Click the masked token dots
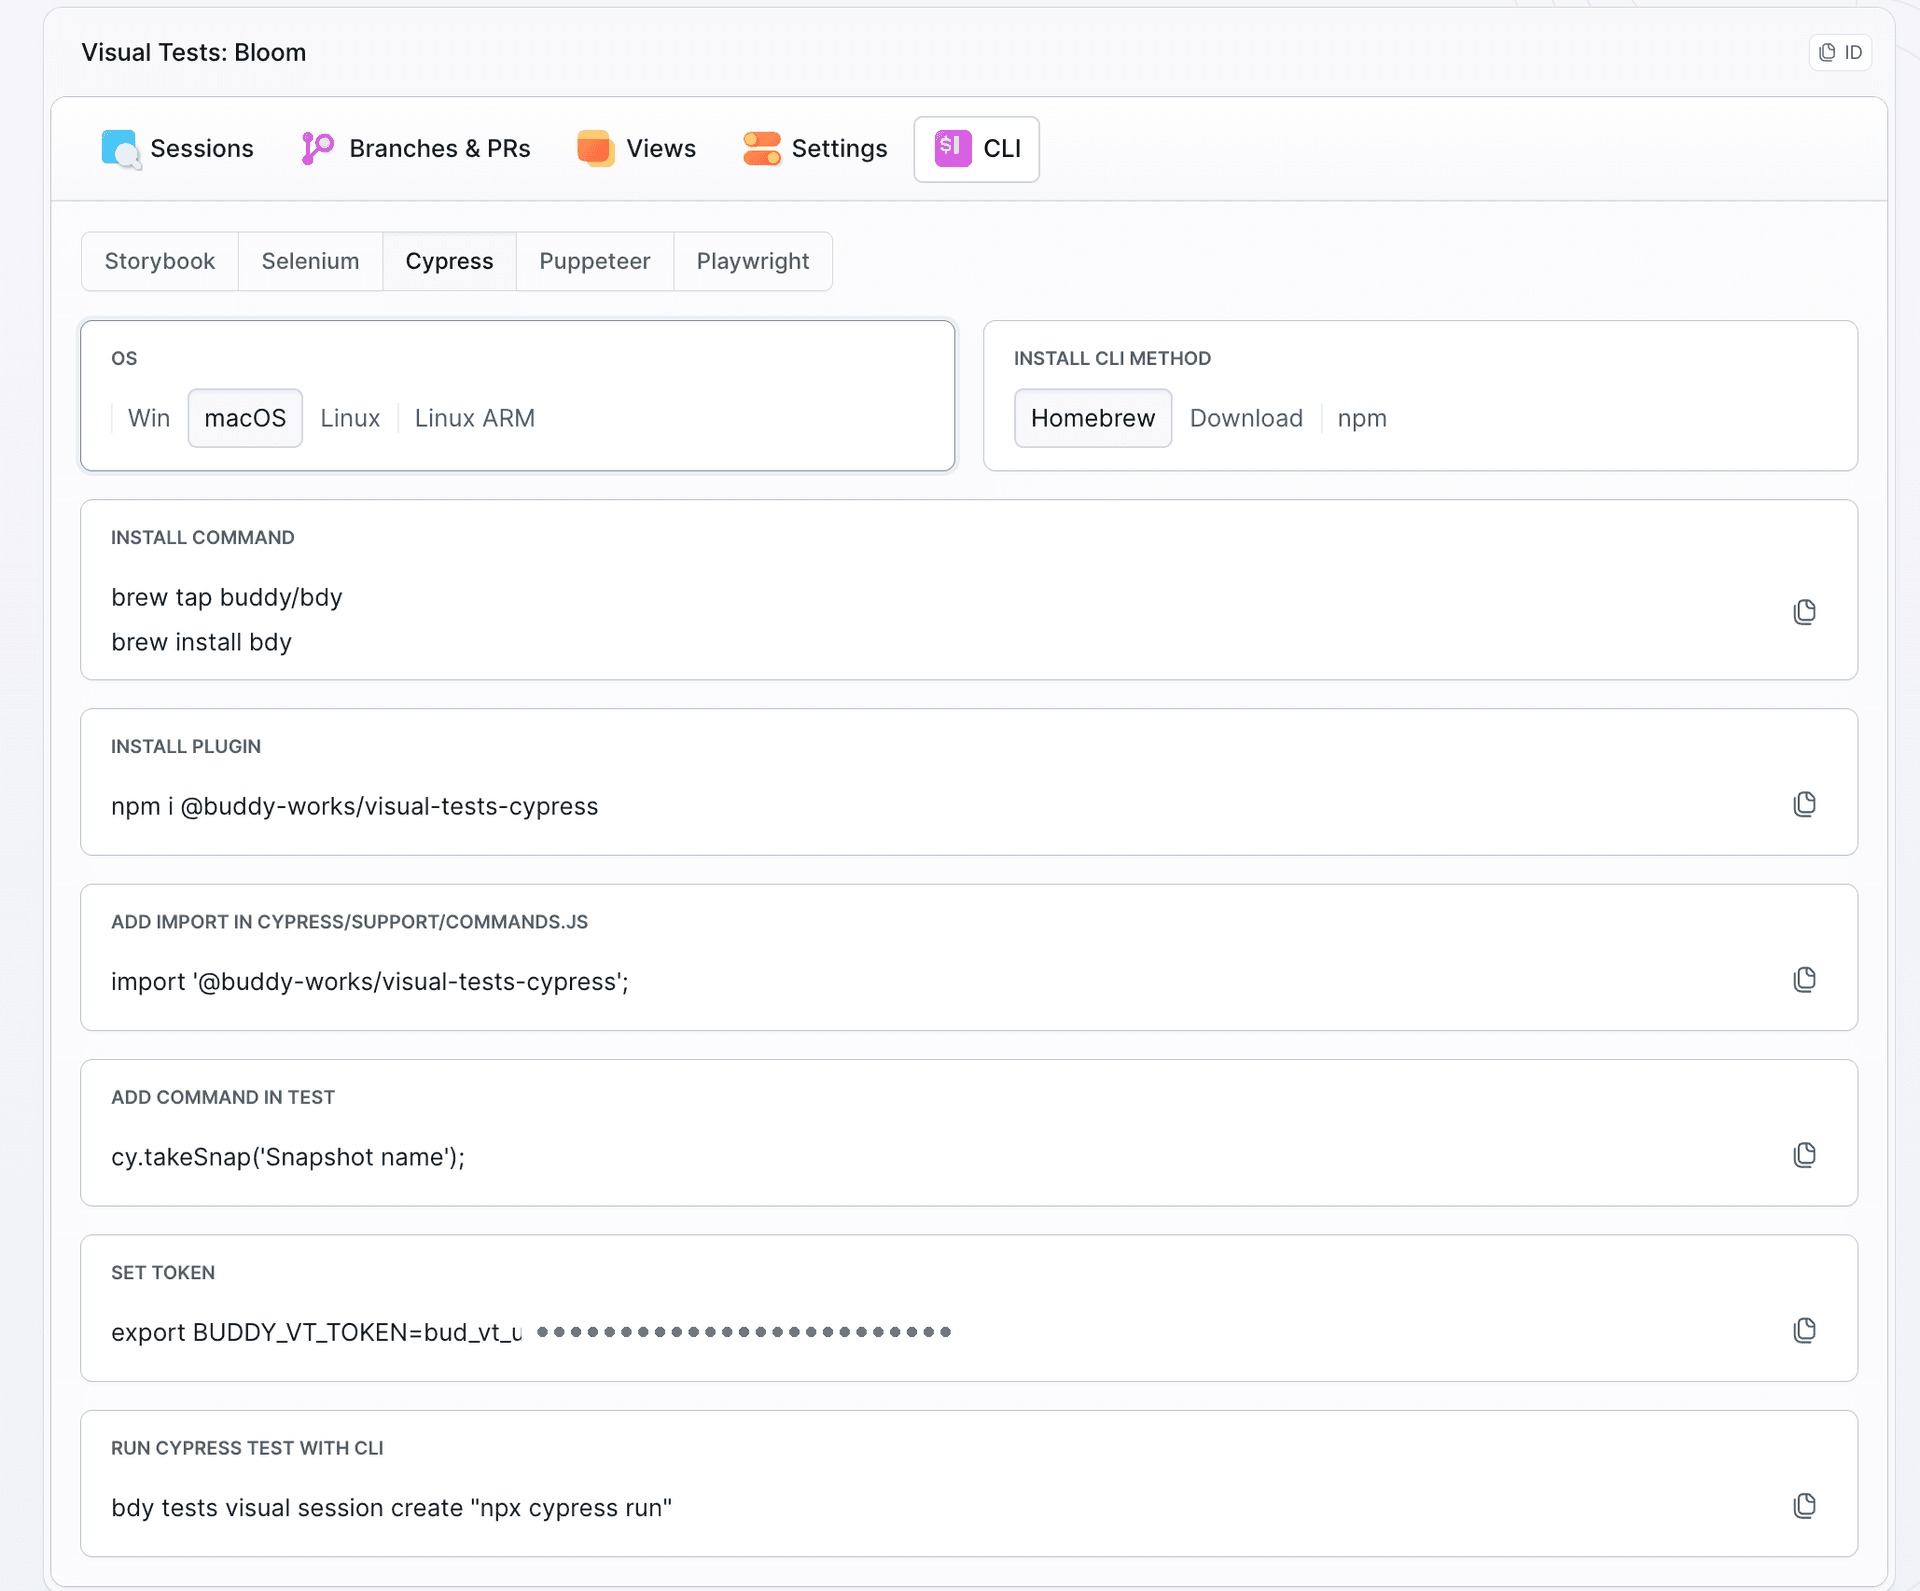Viewport: 1920px width, 1591px height. pos(744,1332)
